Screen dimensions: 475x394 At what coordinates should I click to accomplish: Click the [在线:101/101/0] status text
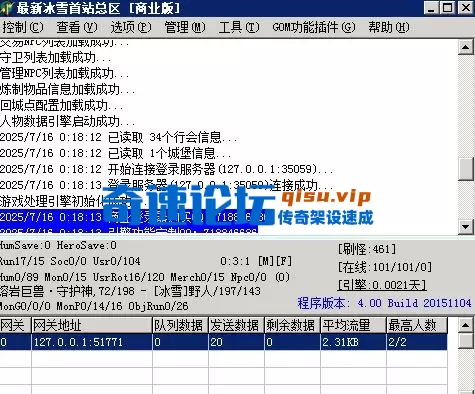point(385,267)
